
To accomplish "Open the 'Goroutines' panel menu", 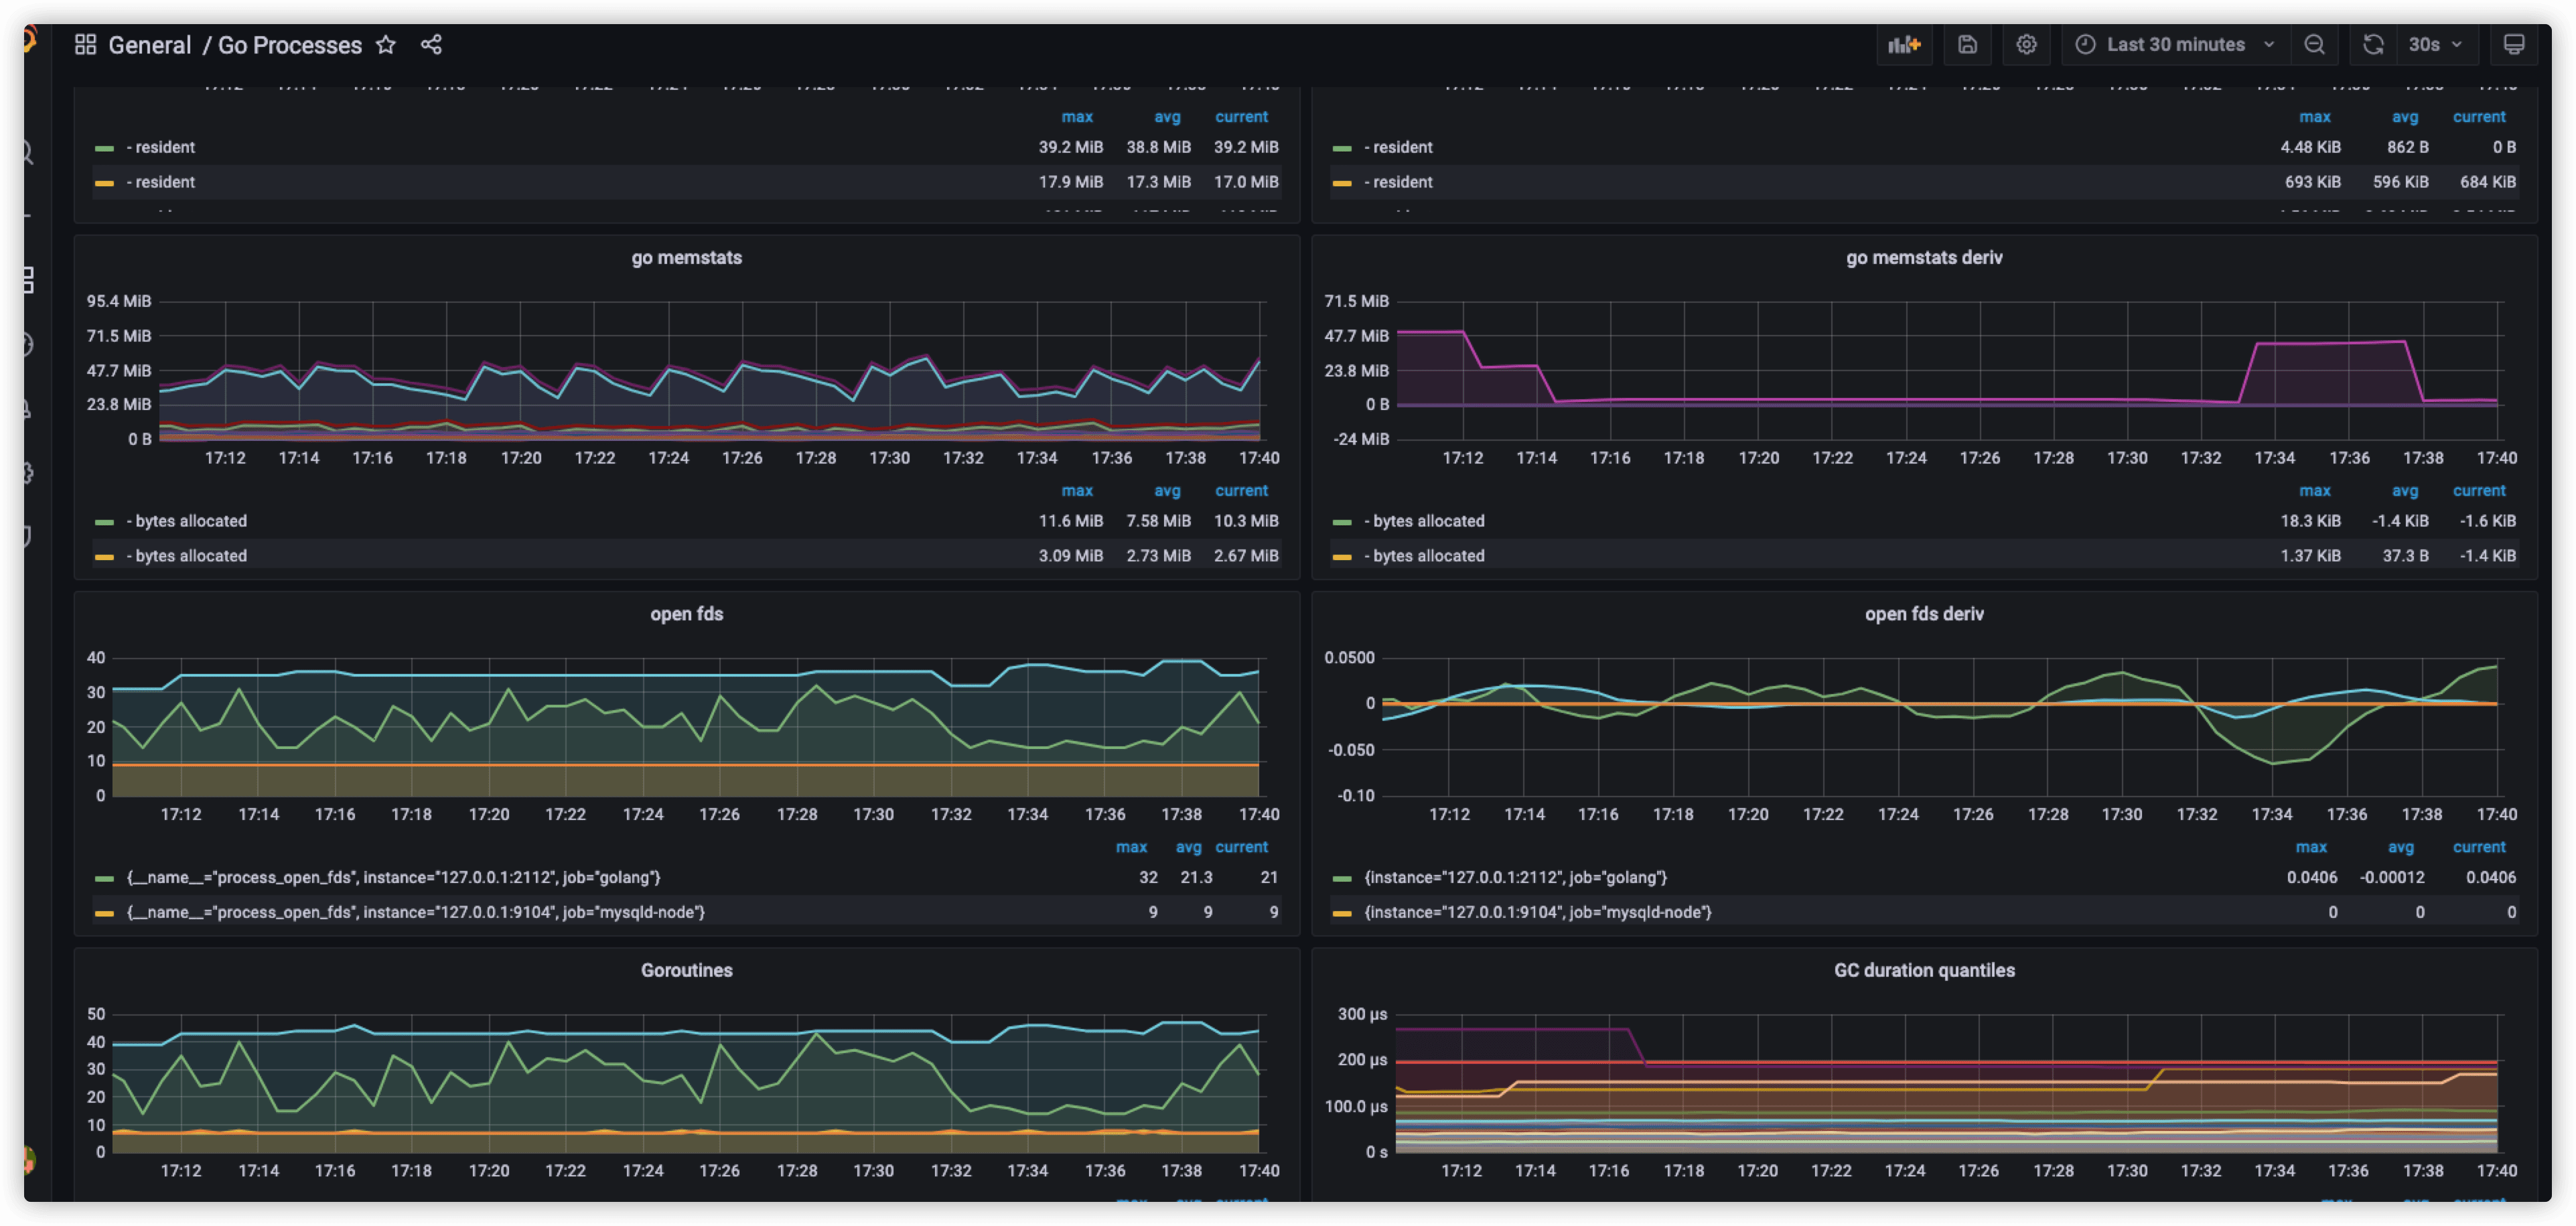I will (687, 969).
